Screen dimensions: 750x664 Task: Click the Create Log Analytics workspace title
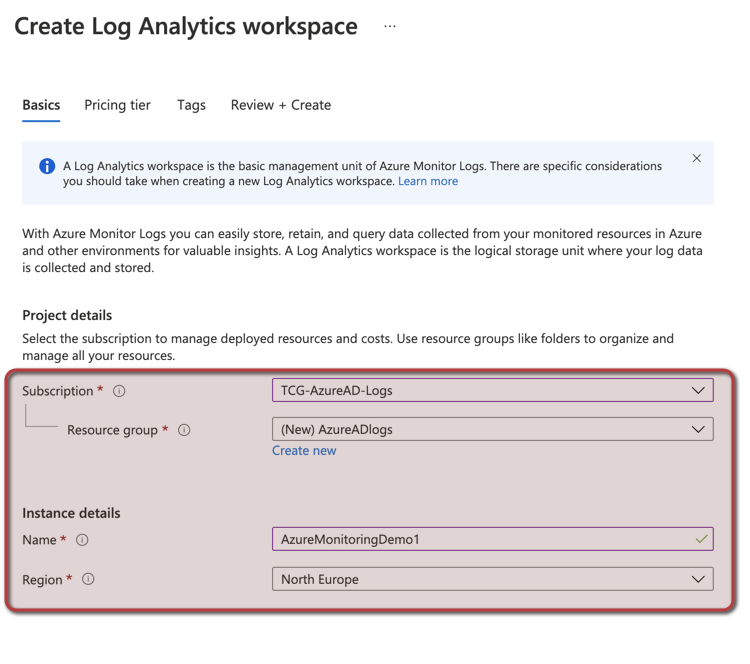pyautogui.click(x=186, y=26)
